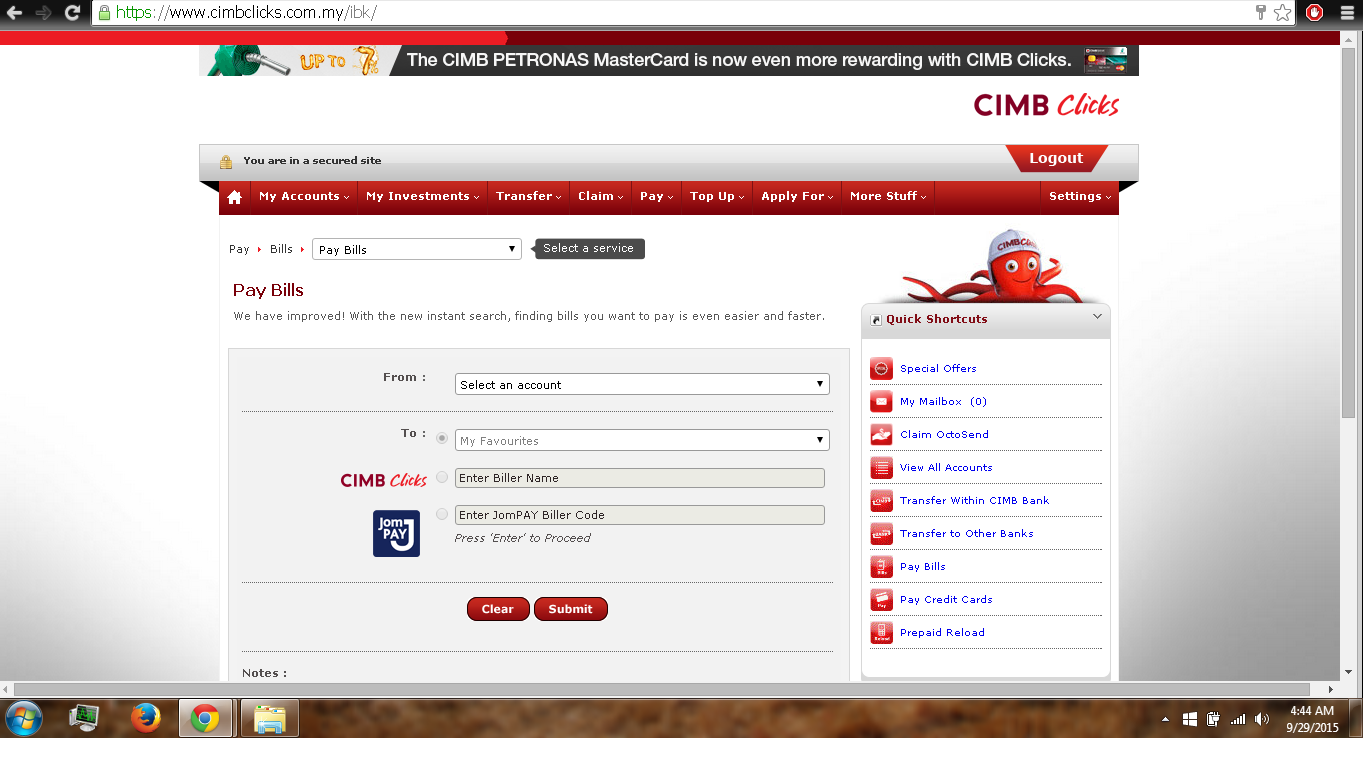Open the Select an account dropdown

642,384
